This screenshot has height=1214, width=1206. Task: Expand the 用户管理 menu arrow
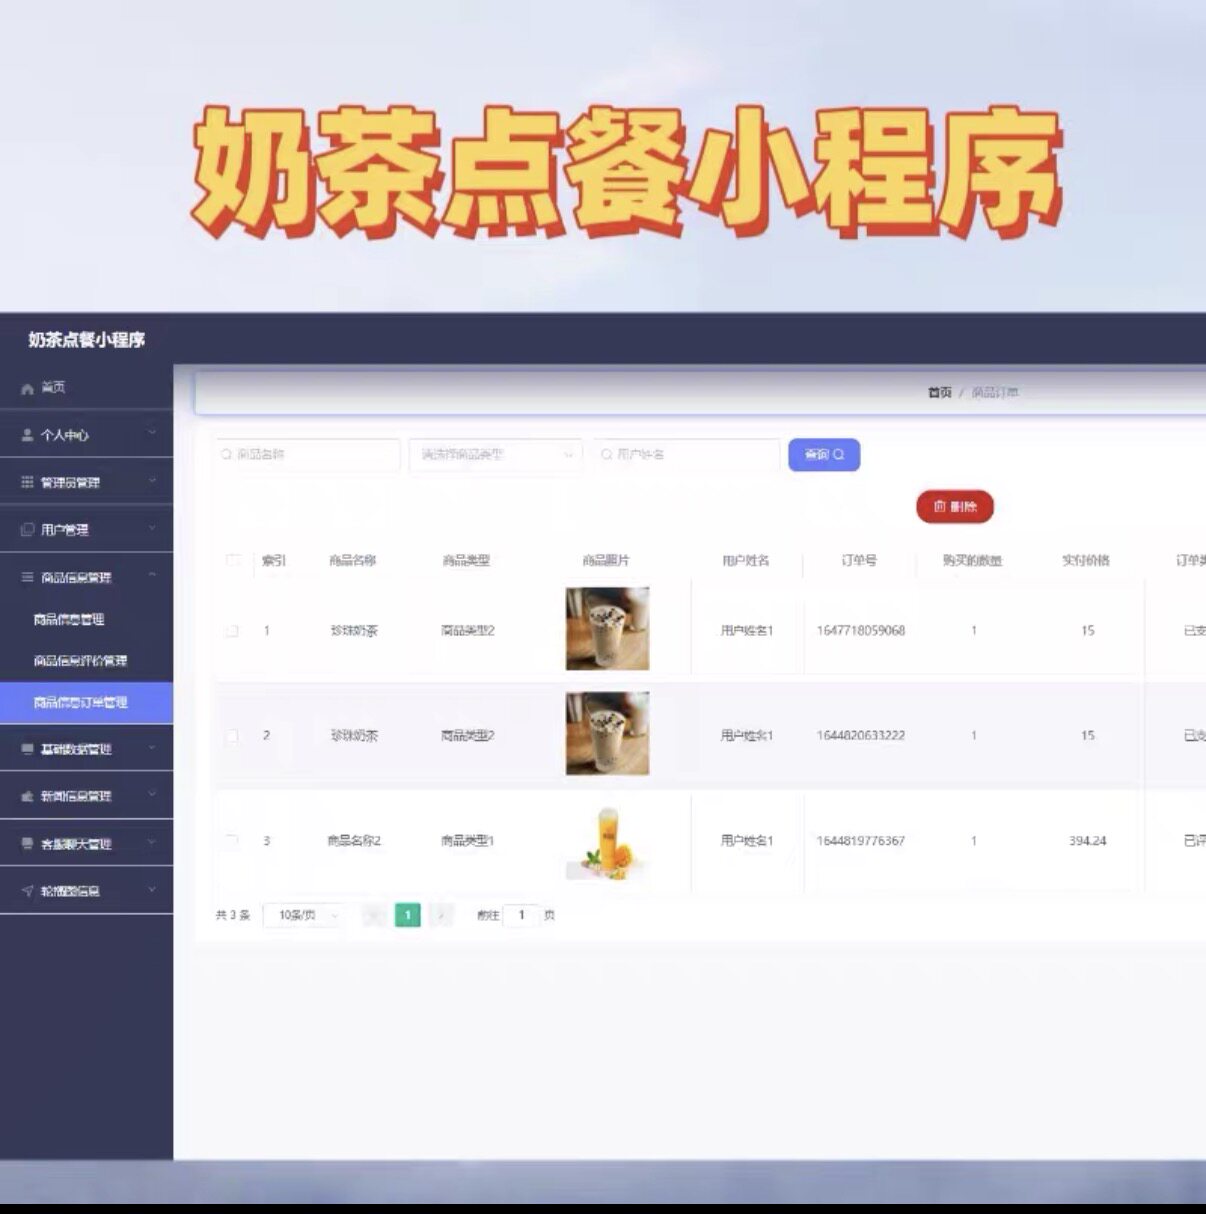(x=152, y=528)
